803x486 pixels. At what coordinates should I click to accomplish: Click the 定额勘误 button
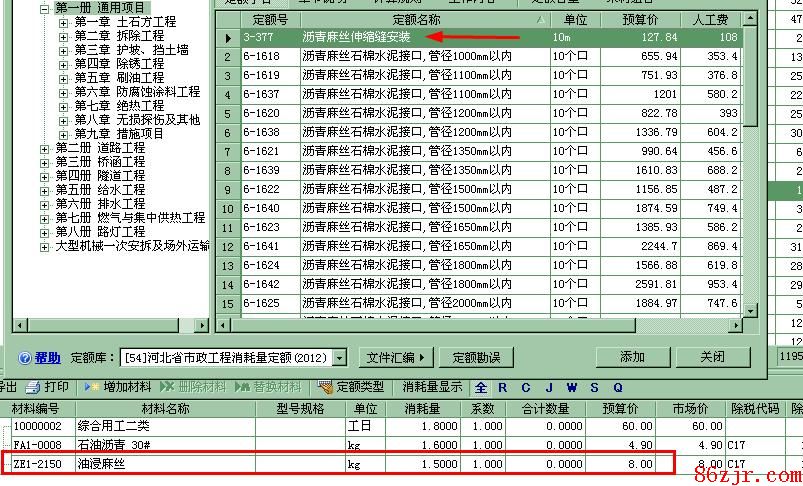(x=476, y=357)
